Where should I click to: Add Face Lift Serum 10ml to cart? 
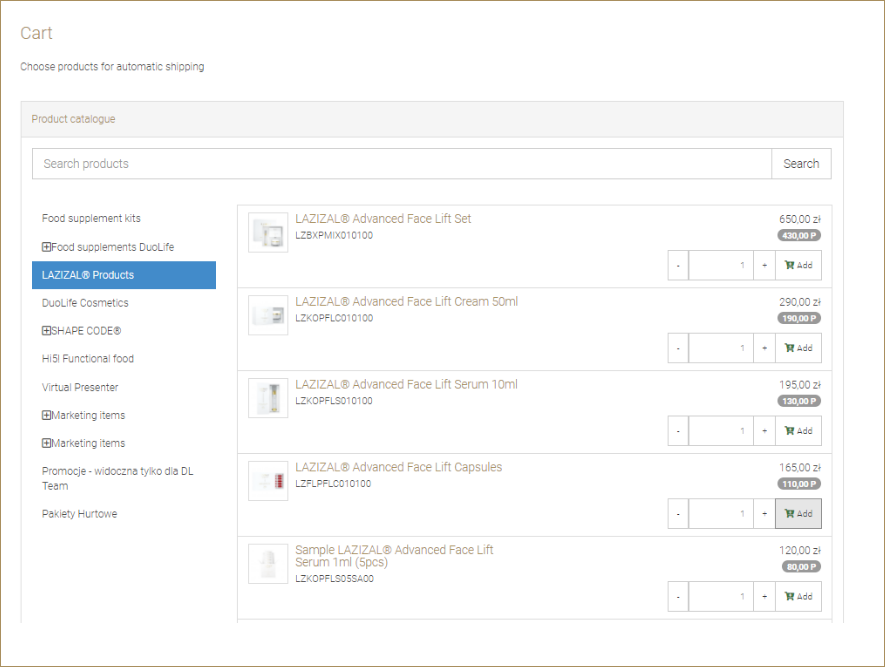pos(799,431)
